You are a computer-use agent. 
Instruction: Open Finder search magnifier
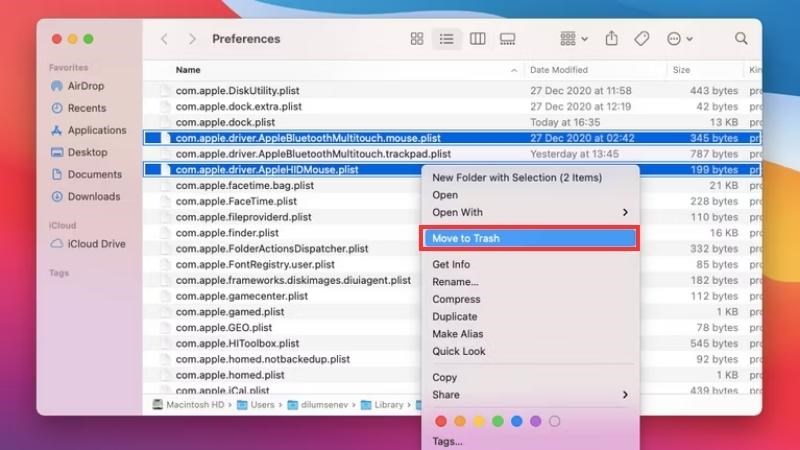[741, 38]
